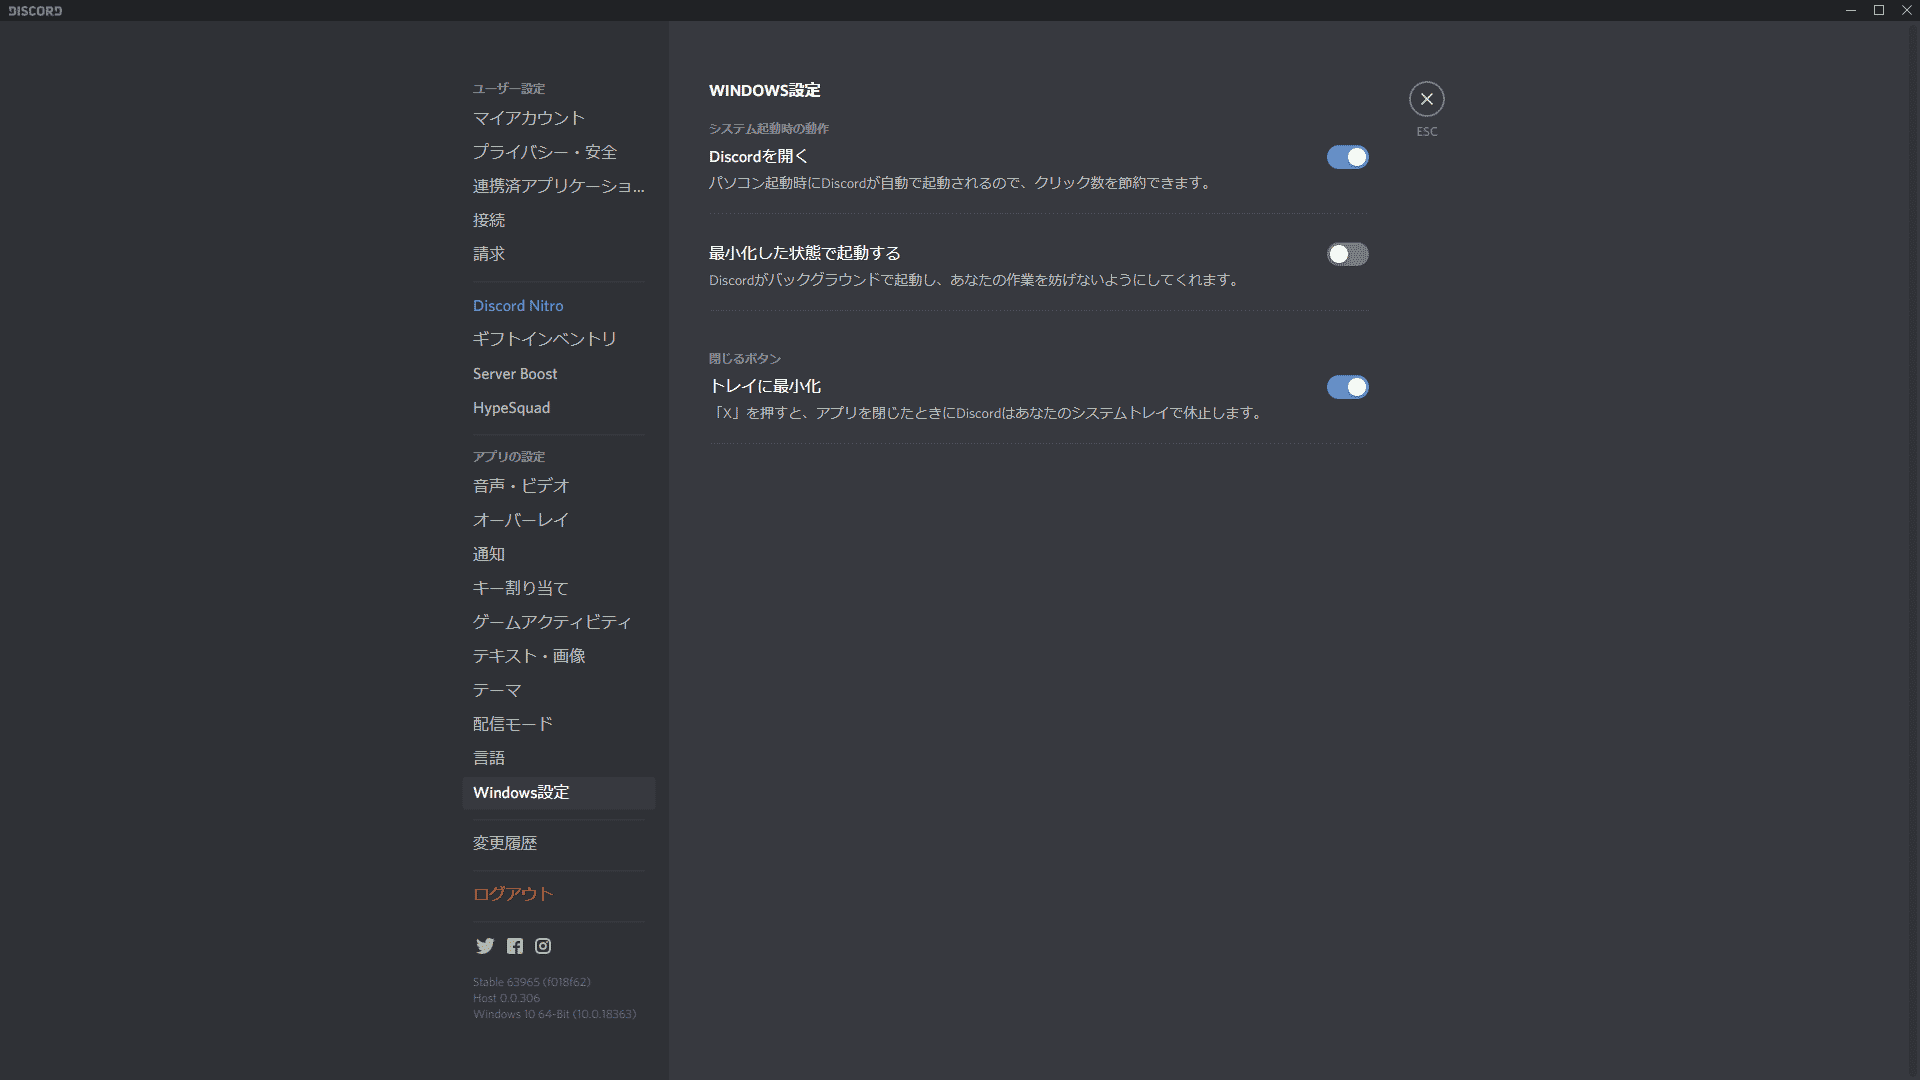Open HypeSquad page
Image resolution: width=1920 pixels, height=1080 pixels.
[559, 408]
